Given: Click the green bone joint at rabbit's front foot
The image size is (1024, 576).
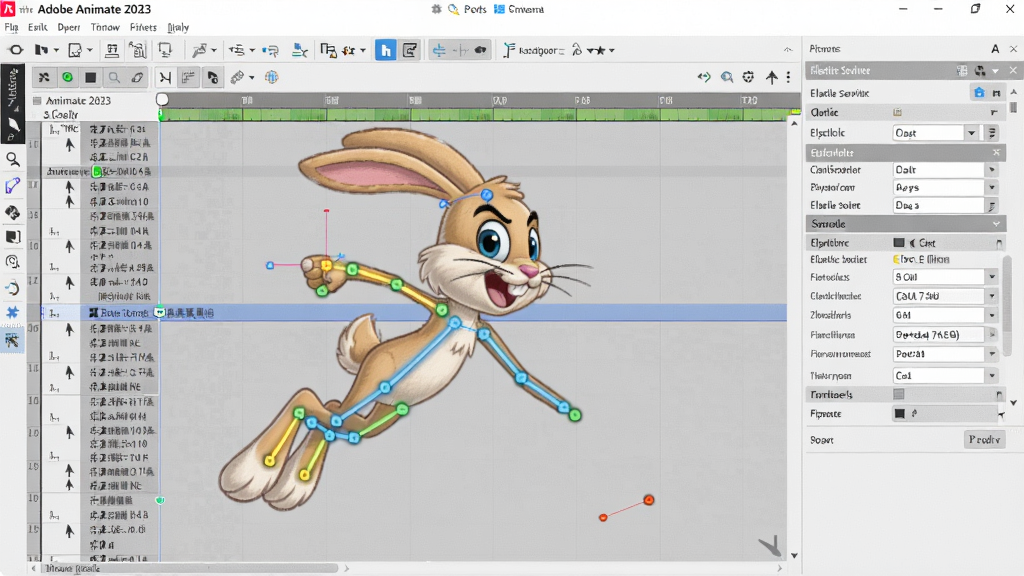Looking at the screenshot, I should click(575, 415).
